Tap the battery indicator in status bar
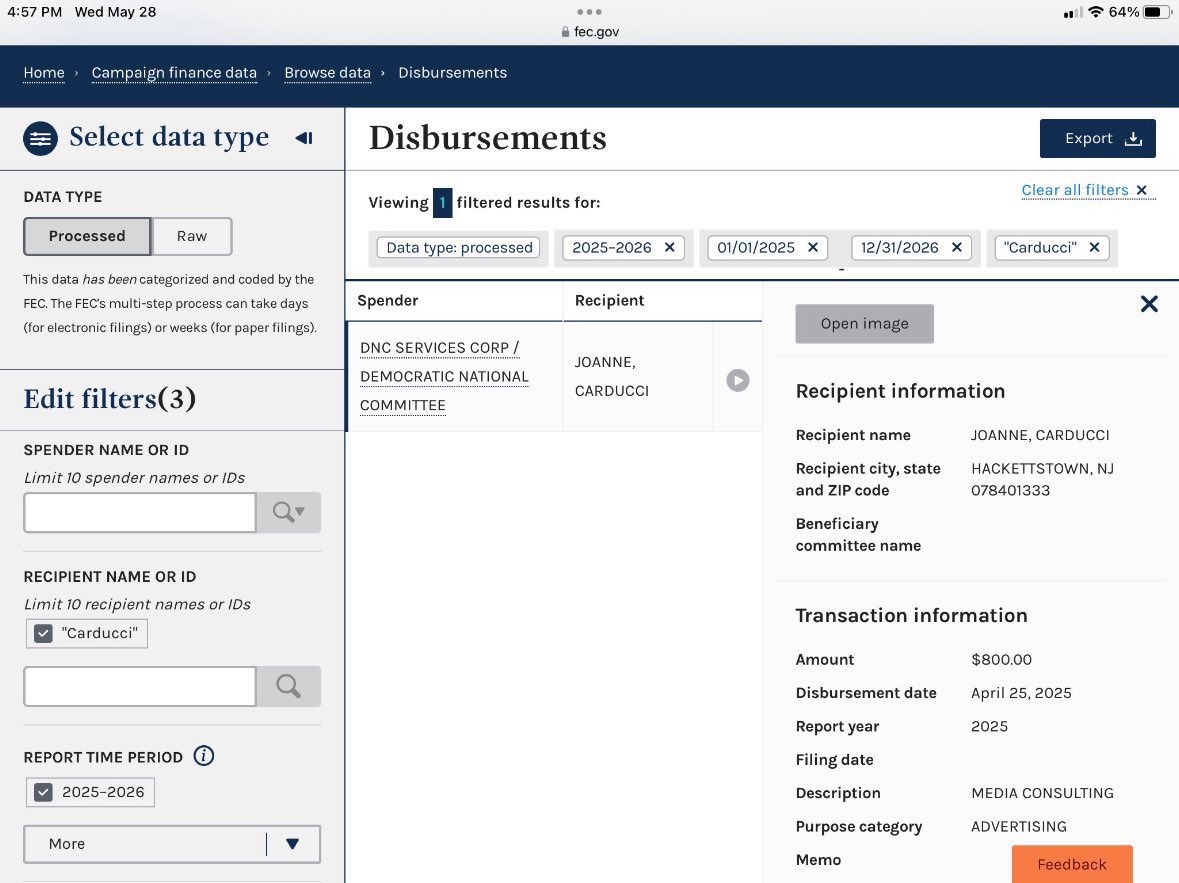The width and height of the screenshot is (1179, 883). tap(1156, 12)
